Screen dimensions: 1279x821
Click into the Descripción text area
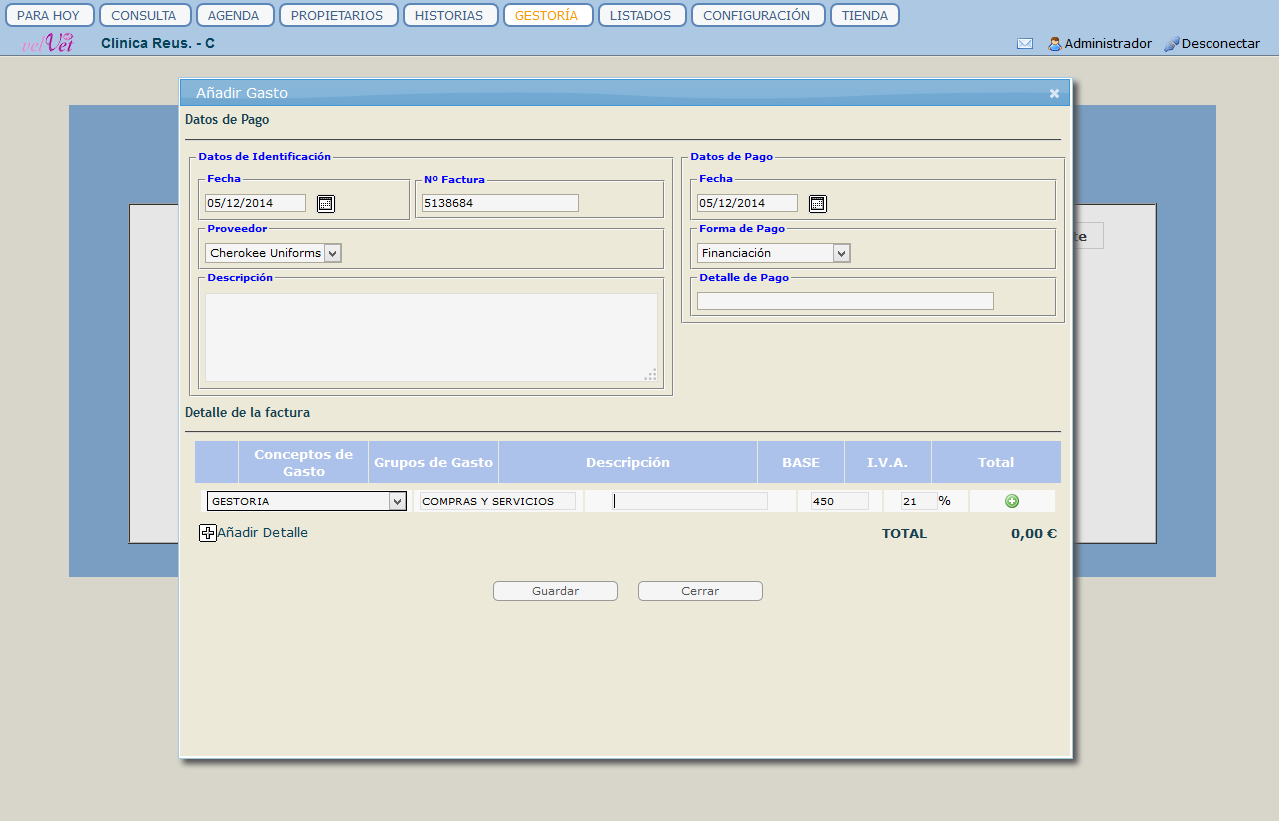(x=431, y=337)
